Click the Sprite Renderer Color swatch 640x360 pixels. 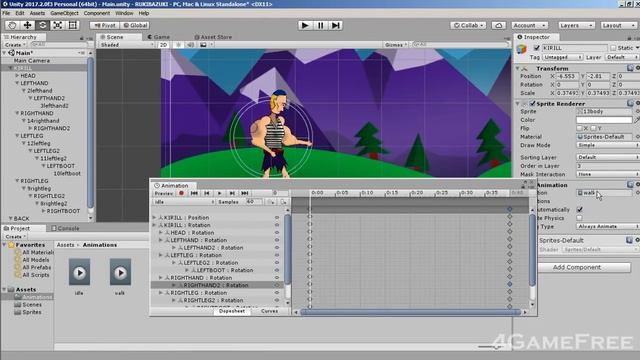click(x=604, y=120)
